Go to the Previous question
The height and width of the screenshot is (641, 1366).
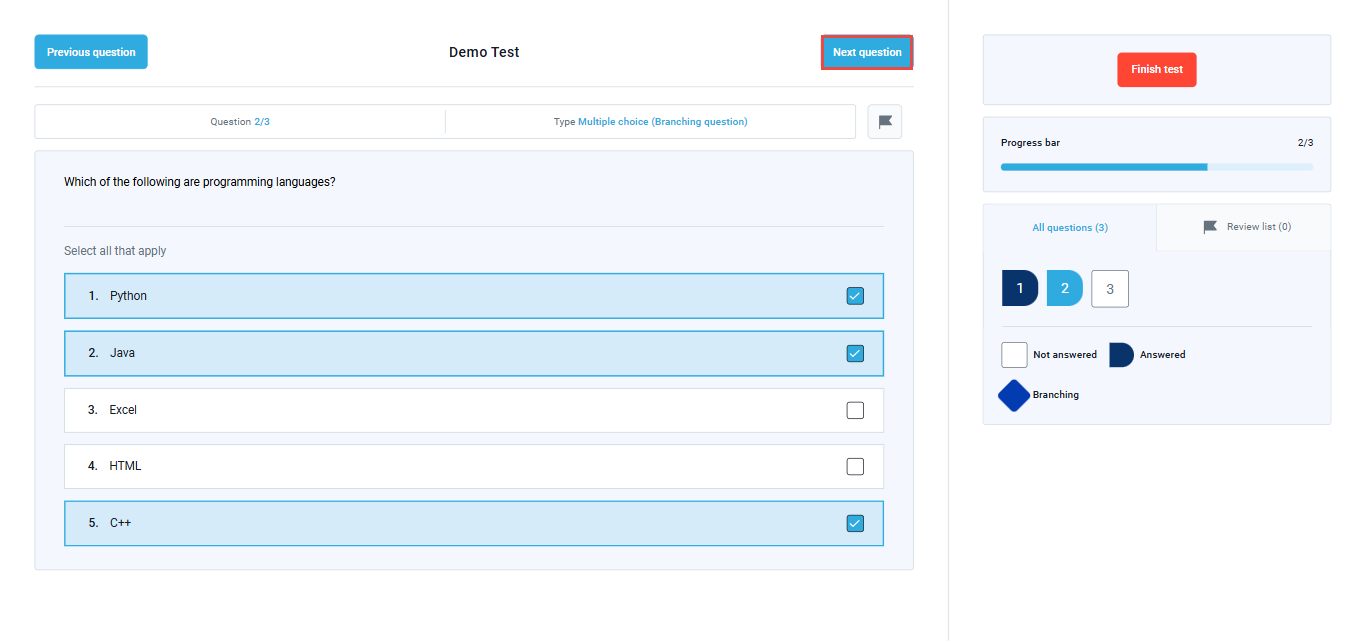91,52
